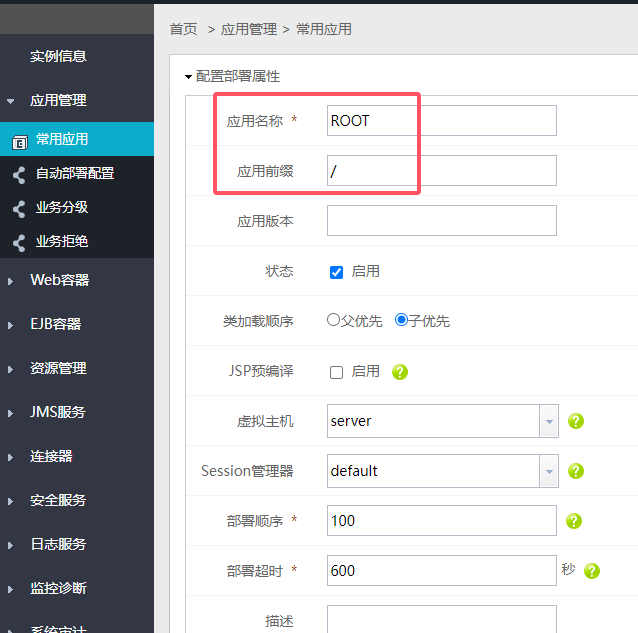
Task: Open 实例信息 in the sidebar
Action: 58,56
